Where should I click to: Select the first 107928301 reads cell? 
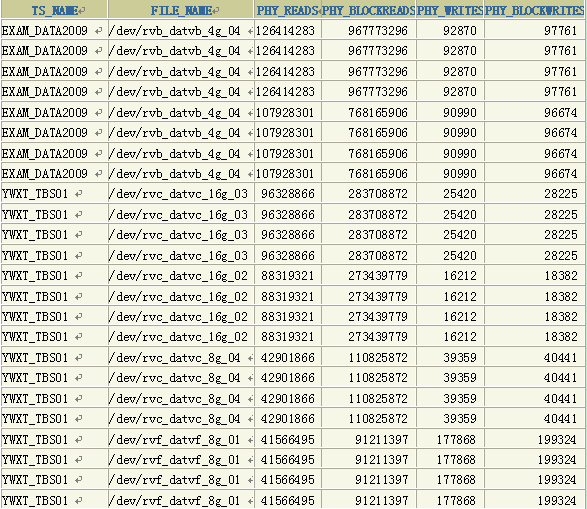click(x=288, y=112)
